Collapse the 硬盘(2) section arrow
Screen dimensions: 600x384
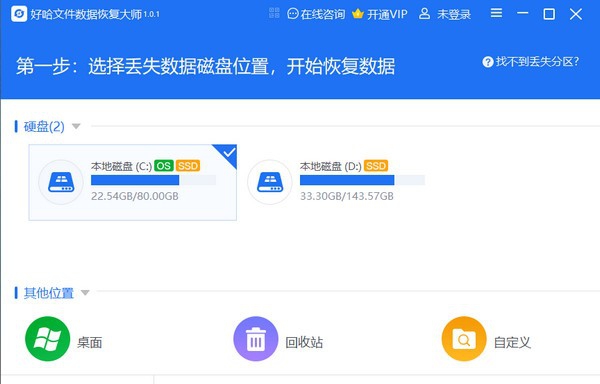coord(76,126)
